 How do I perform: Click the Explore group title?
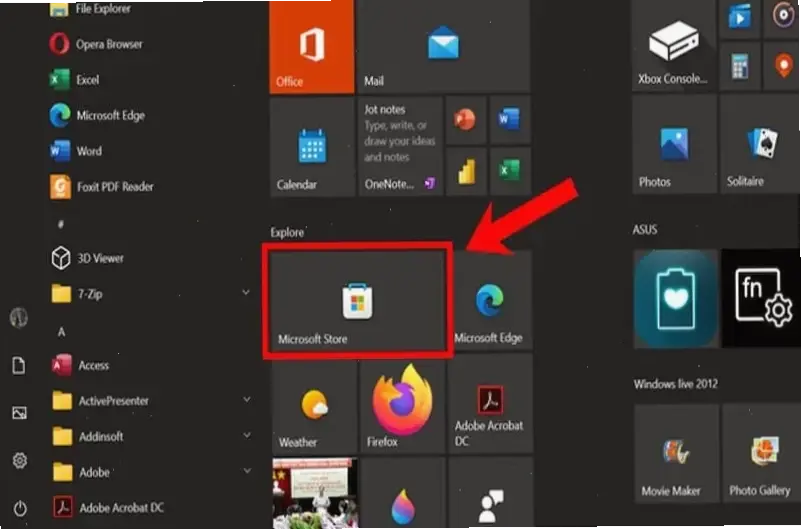[x=287, y=232]
